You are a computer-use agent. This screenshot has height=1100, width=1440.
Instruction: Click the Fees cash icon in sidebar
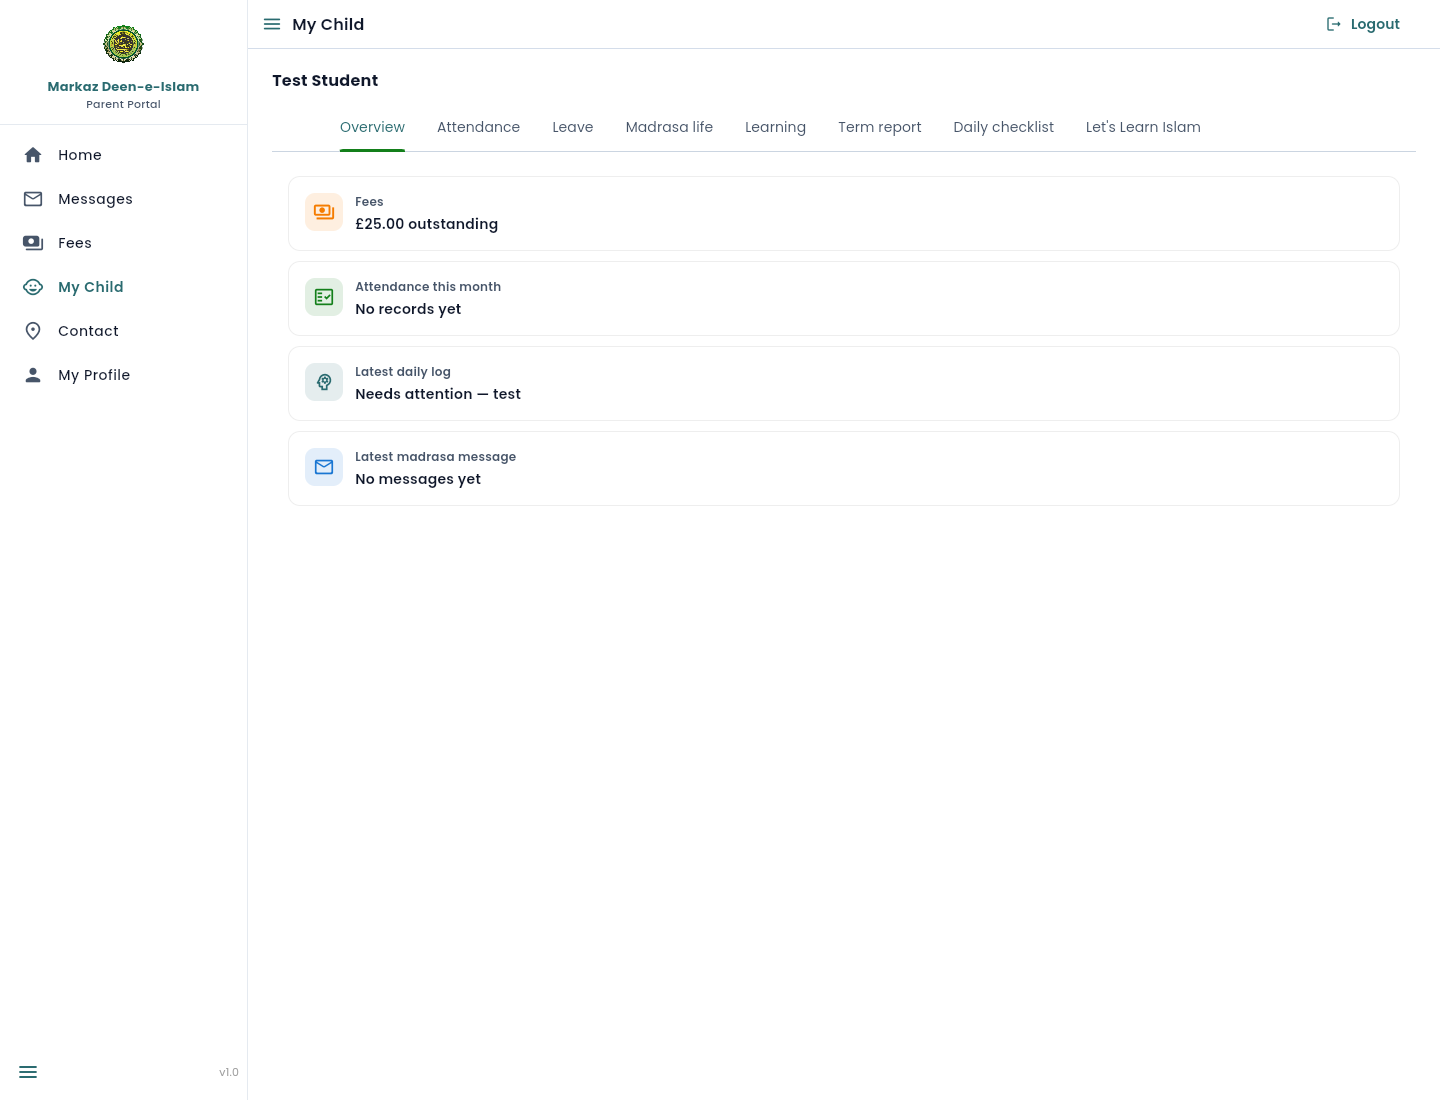click(33, 243)
